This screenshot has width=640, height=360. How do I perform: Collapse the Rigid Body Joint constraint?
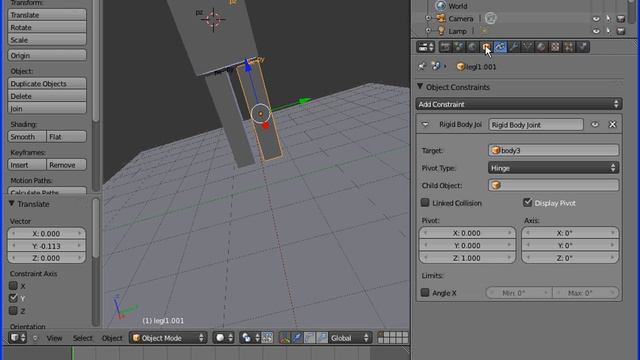coord(425,124)
